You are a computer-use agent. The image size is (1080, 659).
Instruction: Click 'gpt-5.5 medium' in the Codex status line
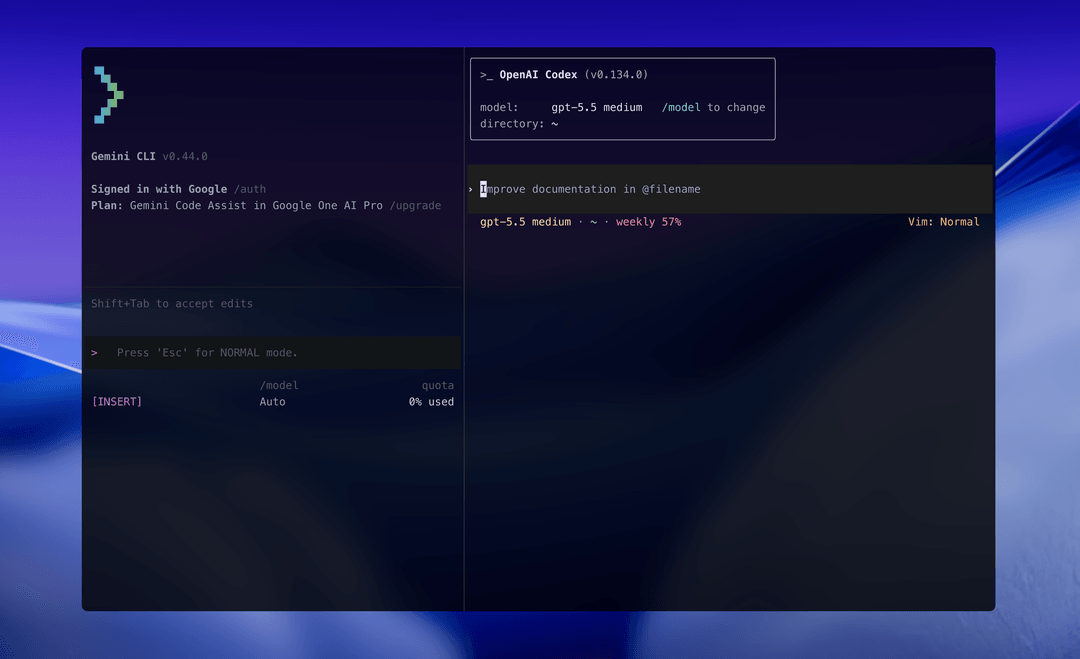[x=526, y=222]
